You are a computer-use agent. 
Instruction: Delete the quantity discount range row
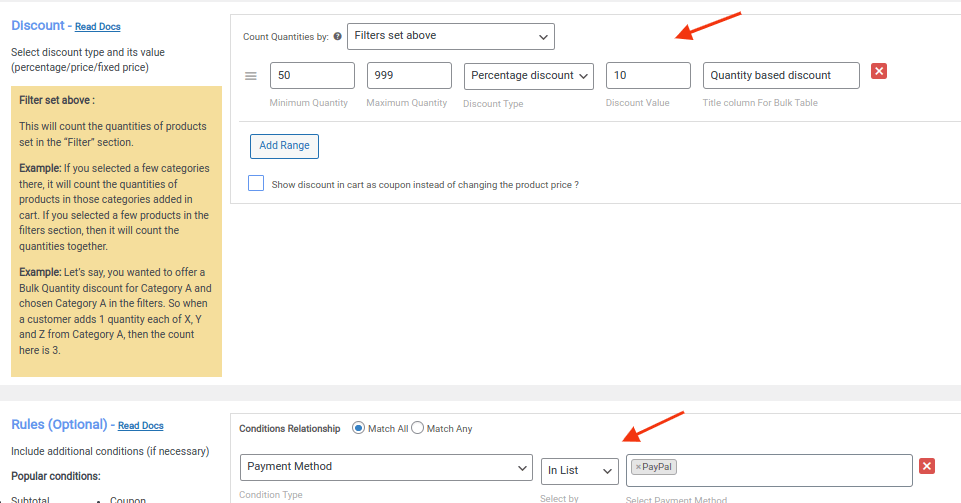click(x=879, y=71)
